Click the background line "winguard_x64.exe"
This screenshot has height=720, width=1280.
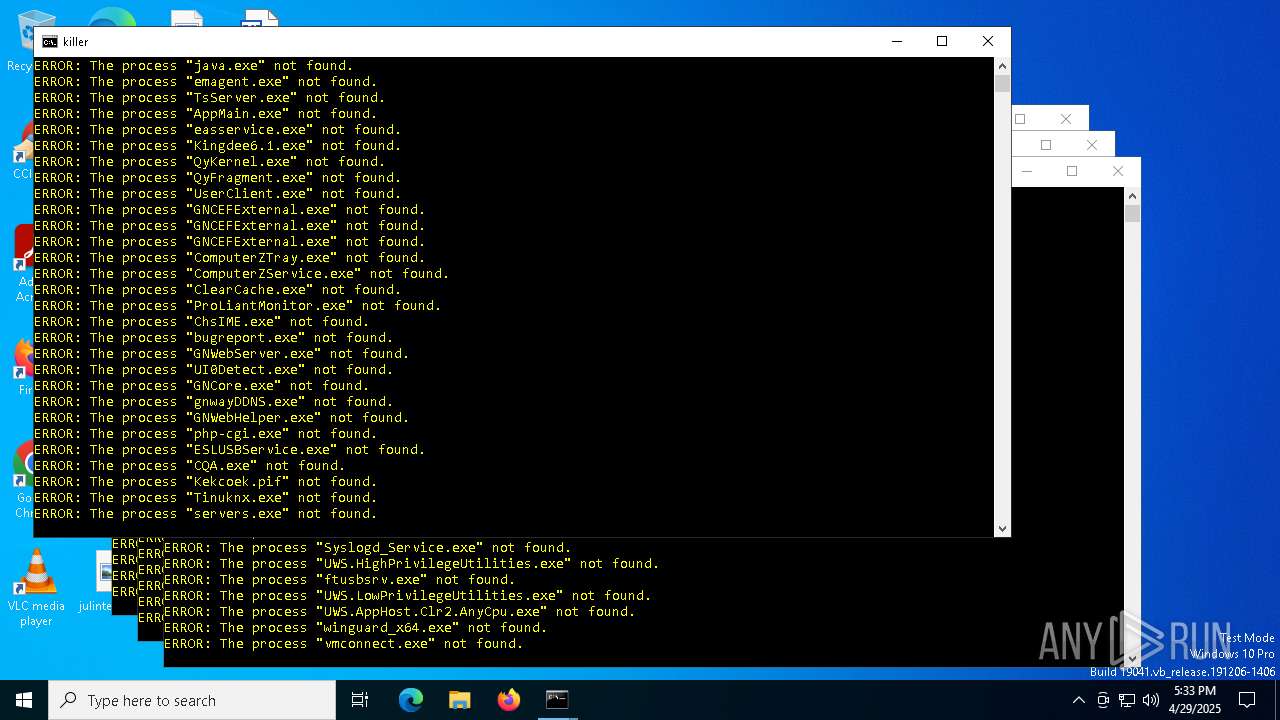pos(356,628)
